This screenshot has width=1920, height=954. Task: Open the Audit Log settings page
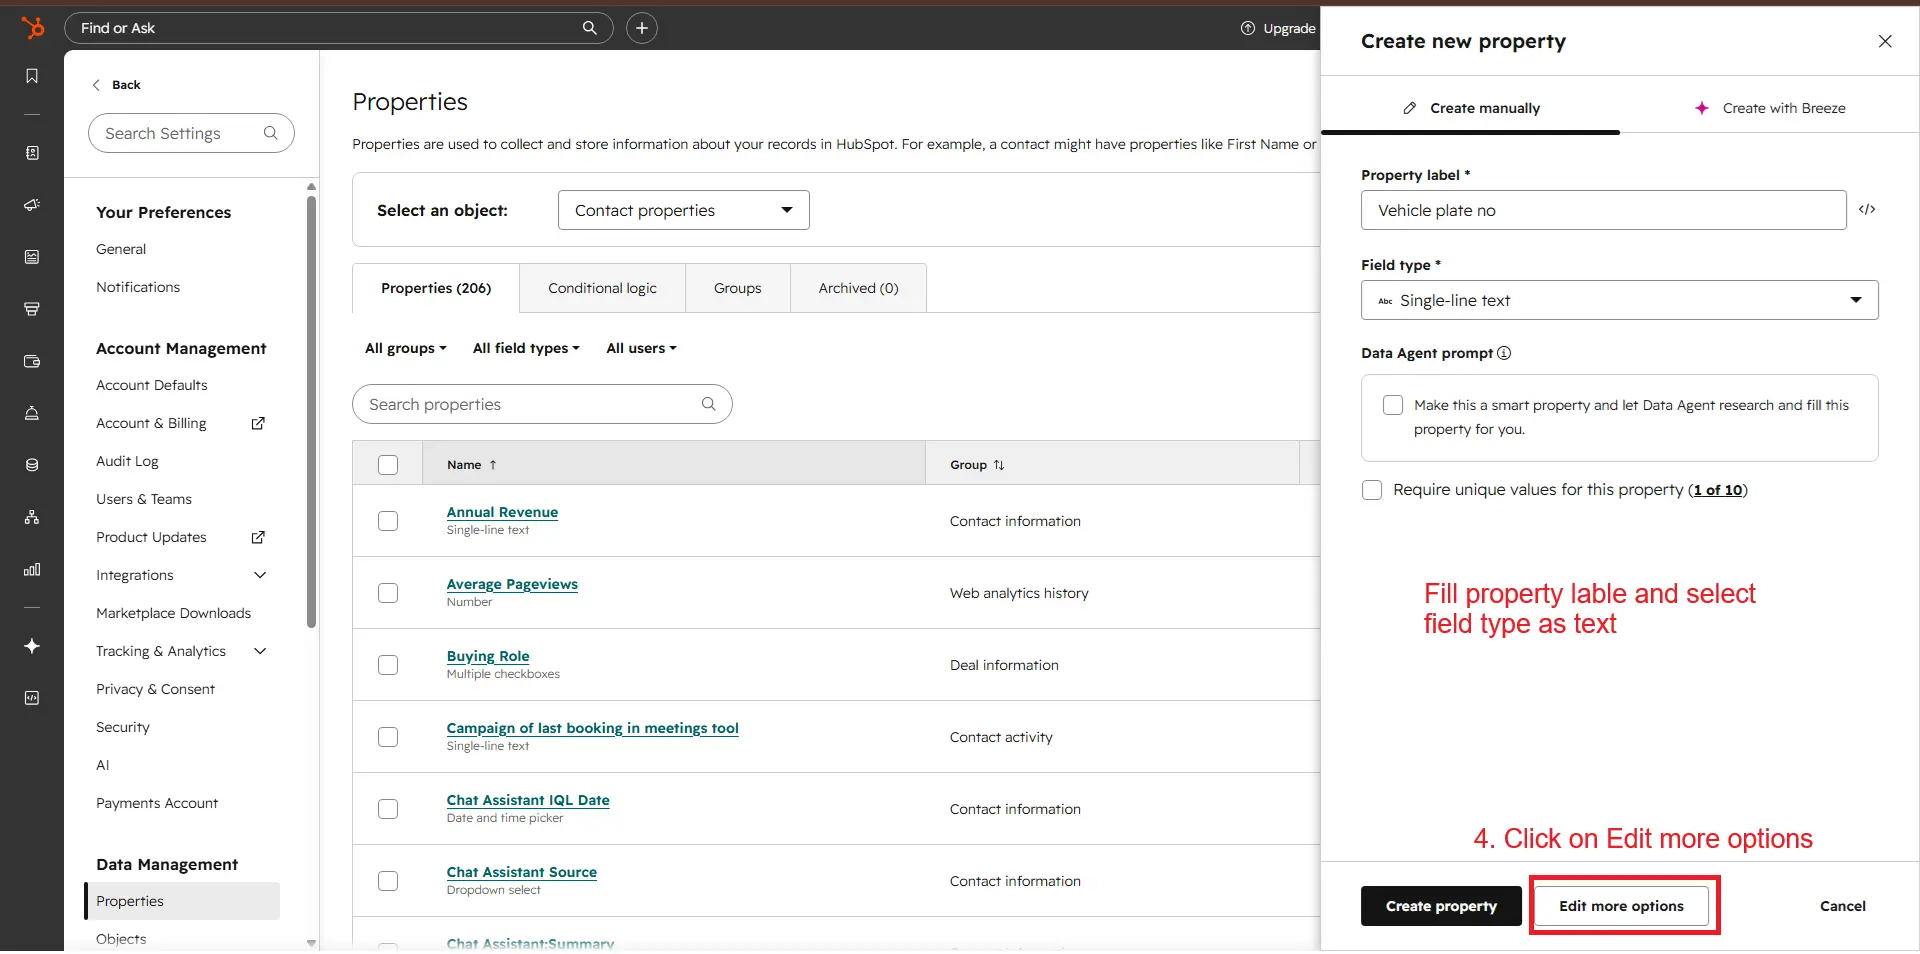[127, 461]
